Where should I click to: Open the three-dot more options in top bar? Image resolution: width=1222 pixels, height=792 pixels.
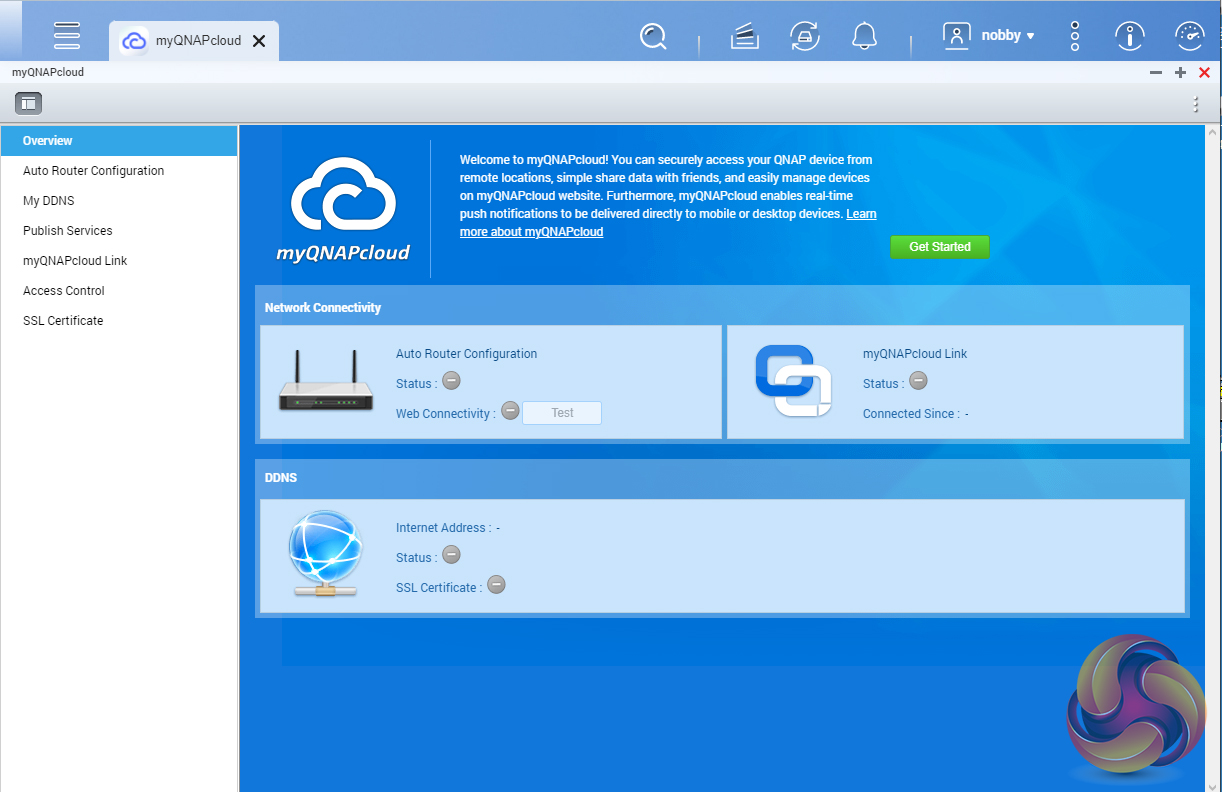click(x=1075, y=36)
